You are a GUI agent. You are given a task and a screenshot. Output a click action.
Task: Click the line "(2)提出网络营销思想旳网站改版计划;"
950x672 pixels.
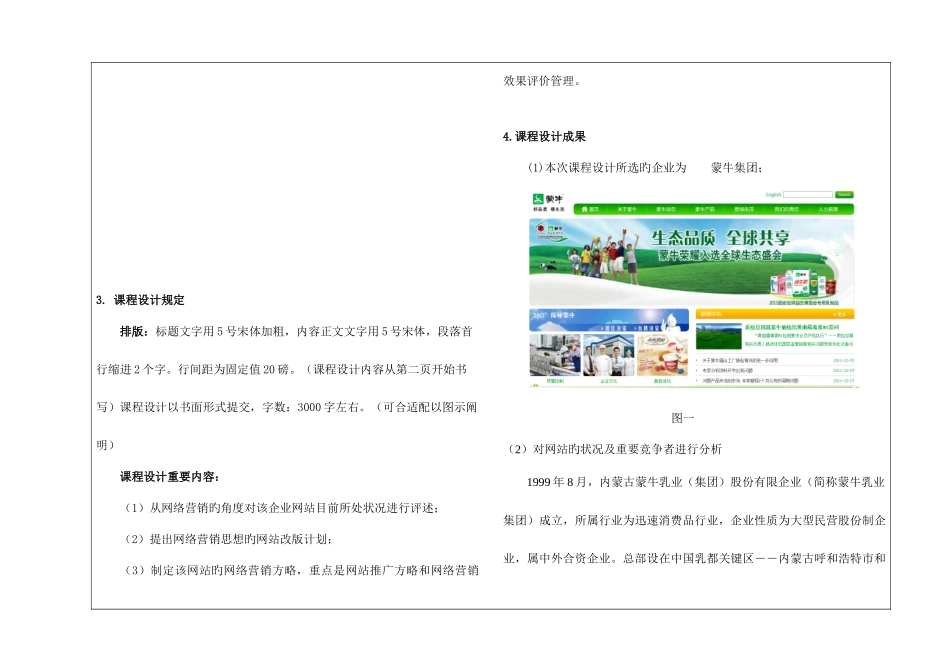(228, 539)
